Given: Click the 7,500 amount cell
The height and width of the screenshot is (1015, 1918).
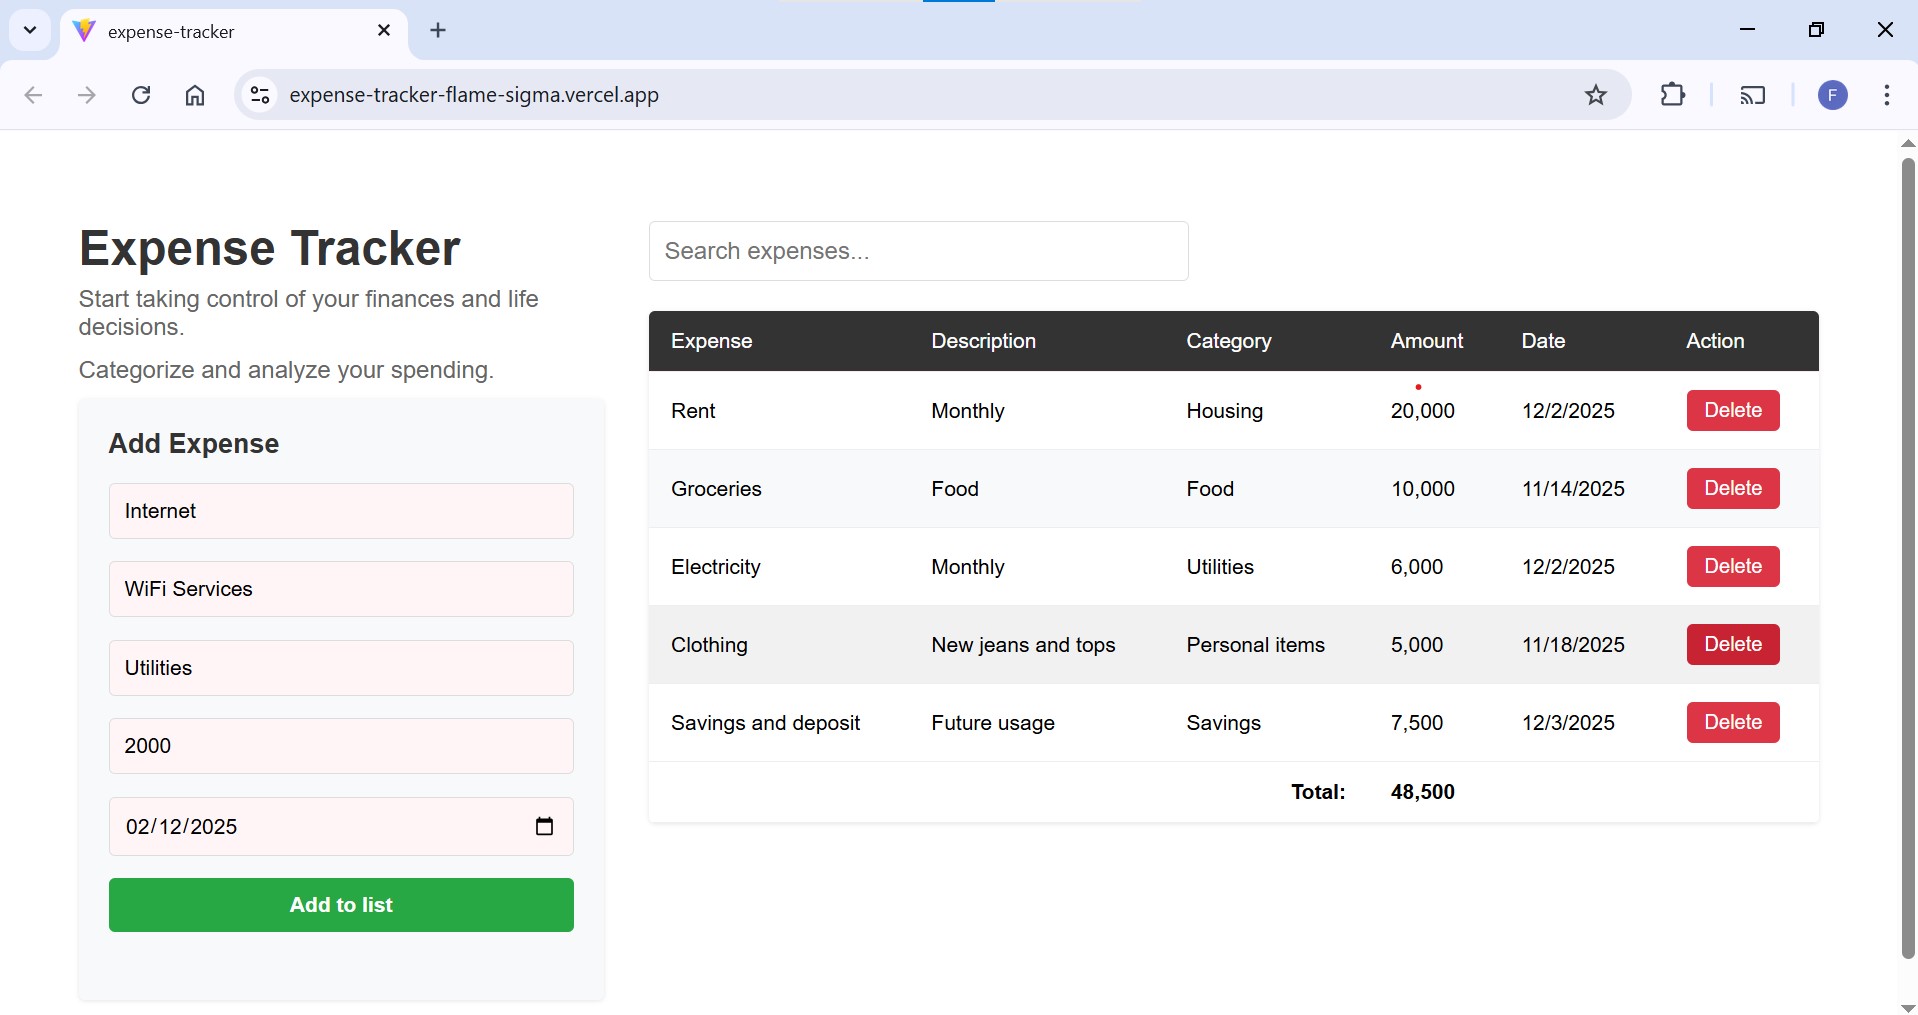Looking at the screenshot, I should tap(1416, 723).
